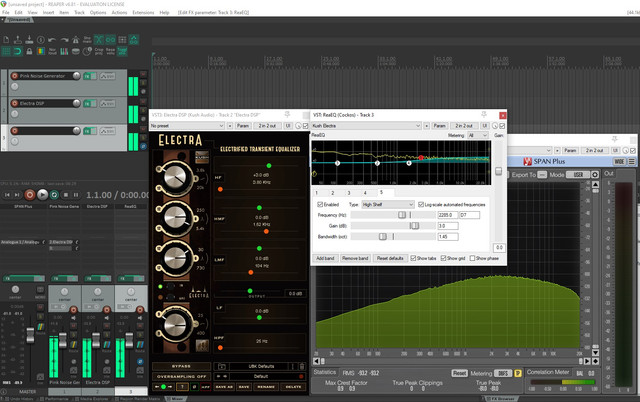
Task: Click BYPASS button in Electra plugin
Action: pos(181,366)
